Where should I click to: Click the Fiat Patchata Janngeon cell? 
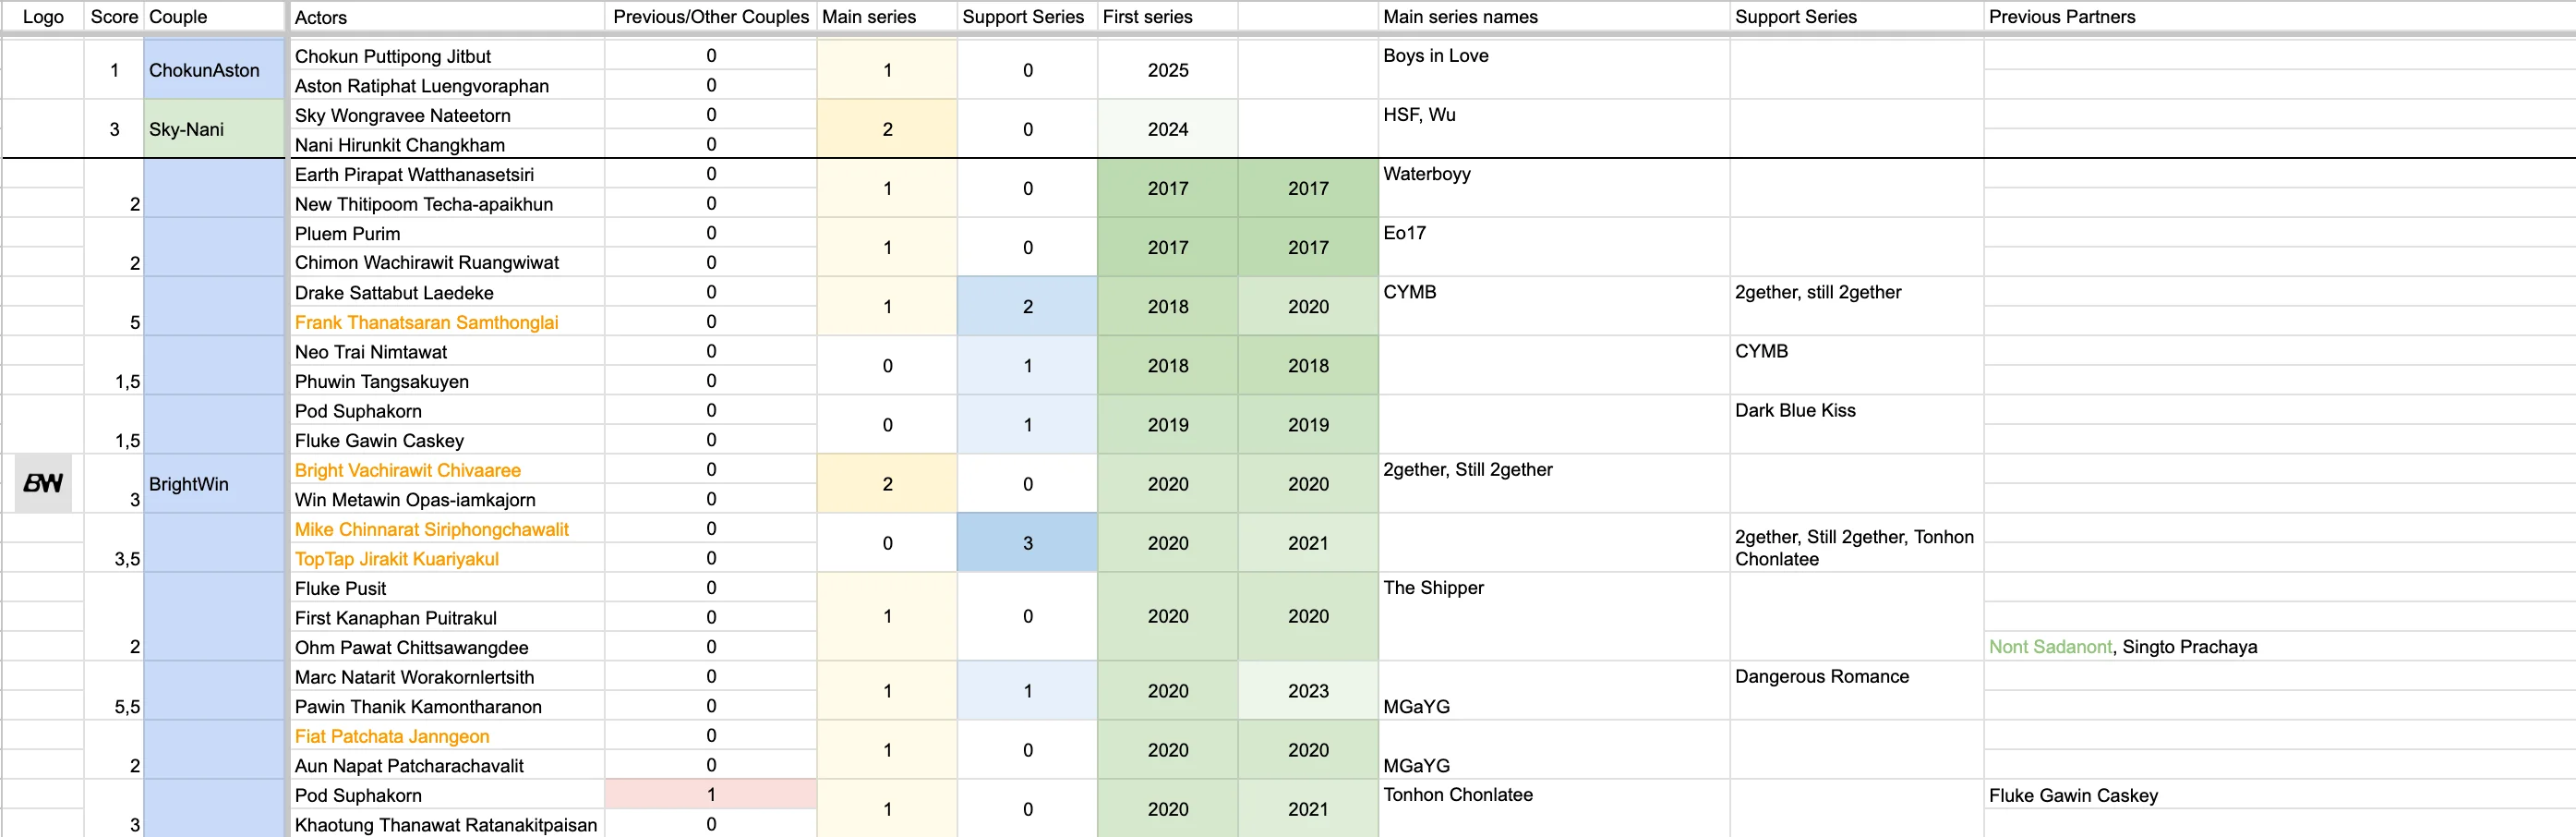pos(446,736)
